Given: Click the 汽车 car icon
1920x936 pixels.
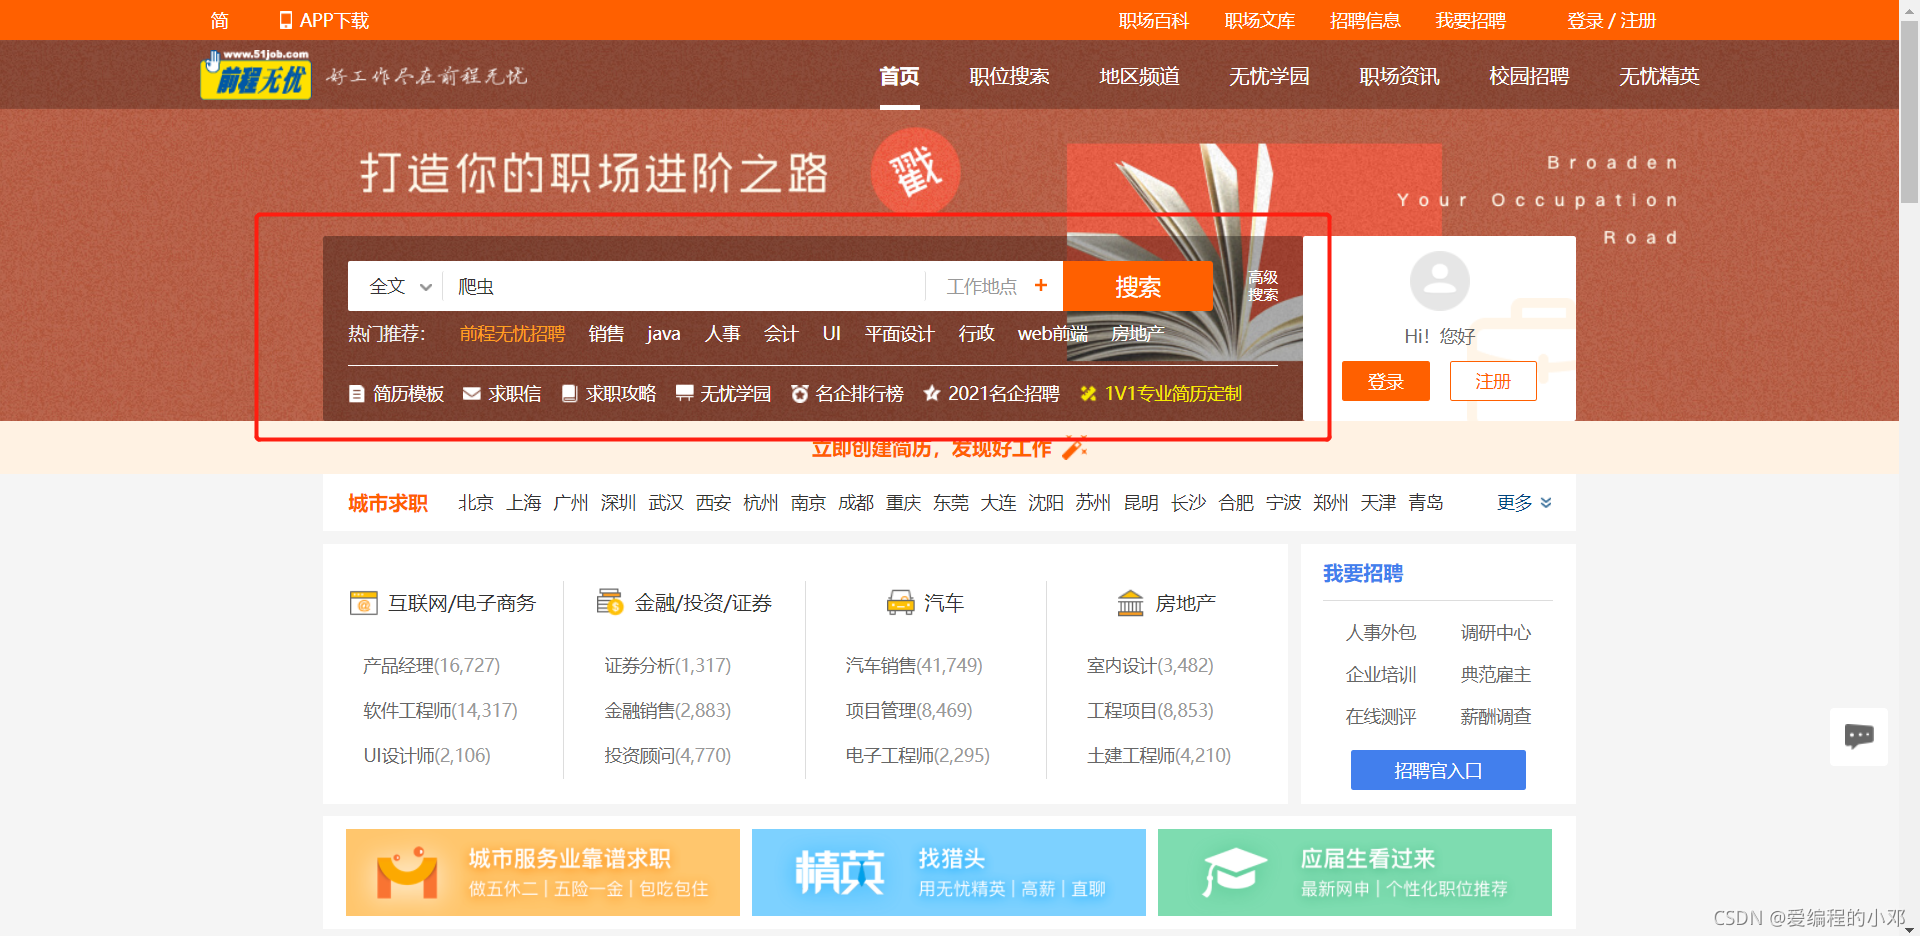Looking at the screenshot, I should (900, 602).
